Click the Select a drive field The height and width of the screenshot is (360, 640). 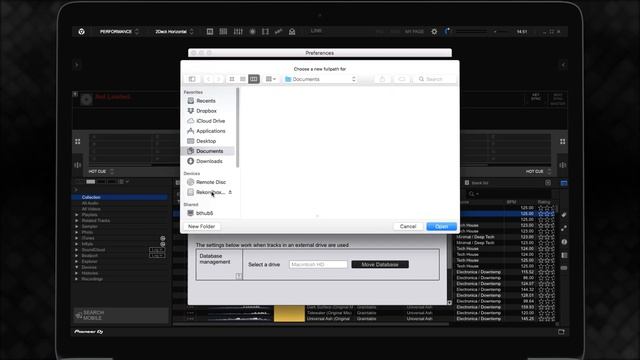318,264
